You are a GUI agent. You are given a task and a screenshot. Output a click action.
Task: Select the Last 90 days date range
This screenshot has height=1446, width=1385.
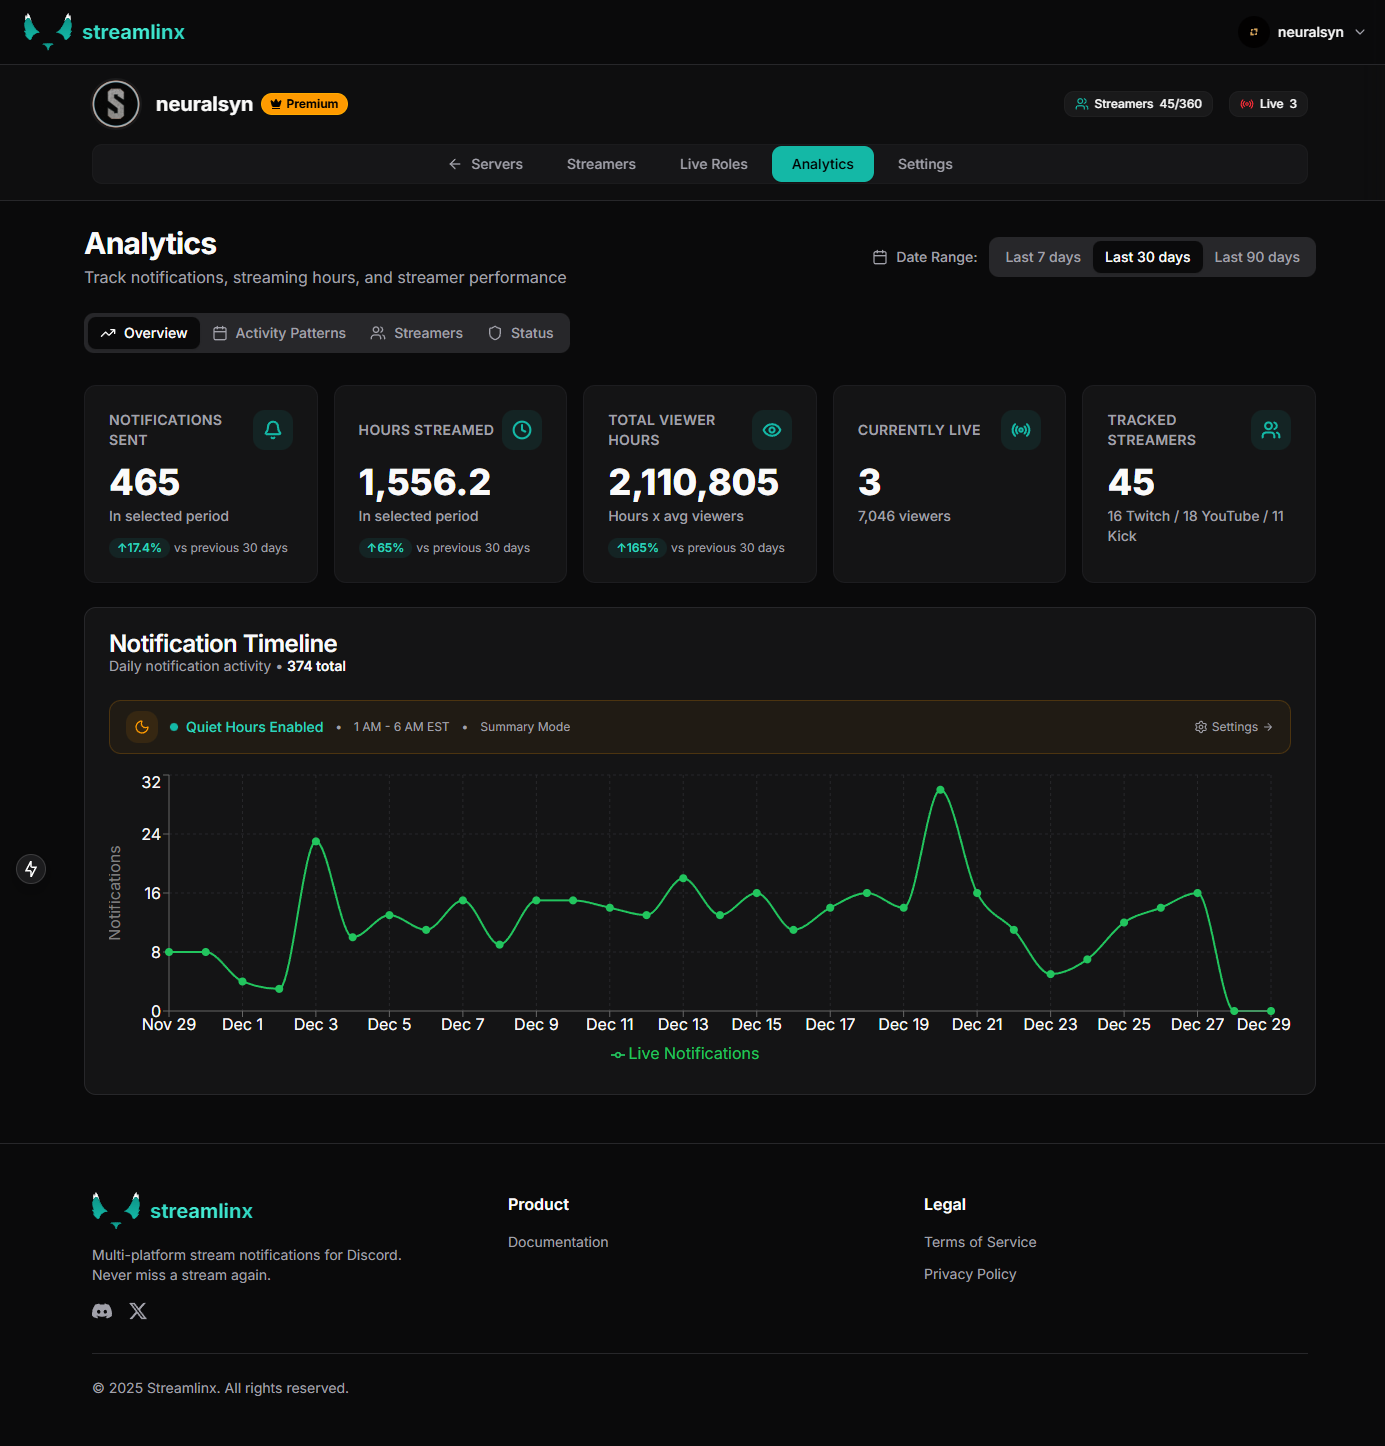click(1257, 257)
